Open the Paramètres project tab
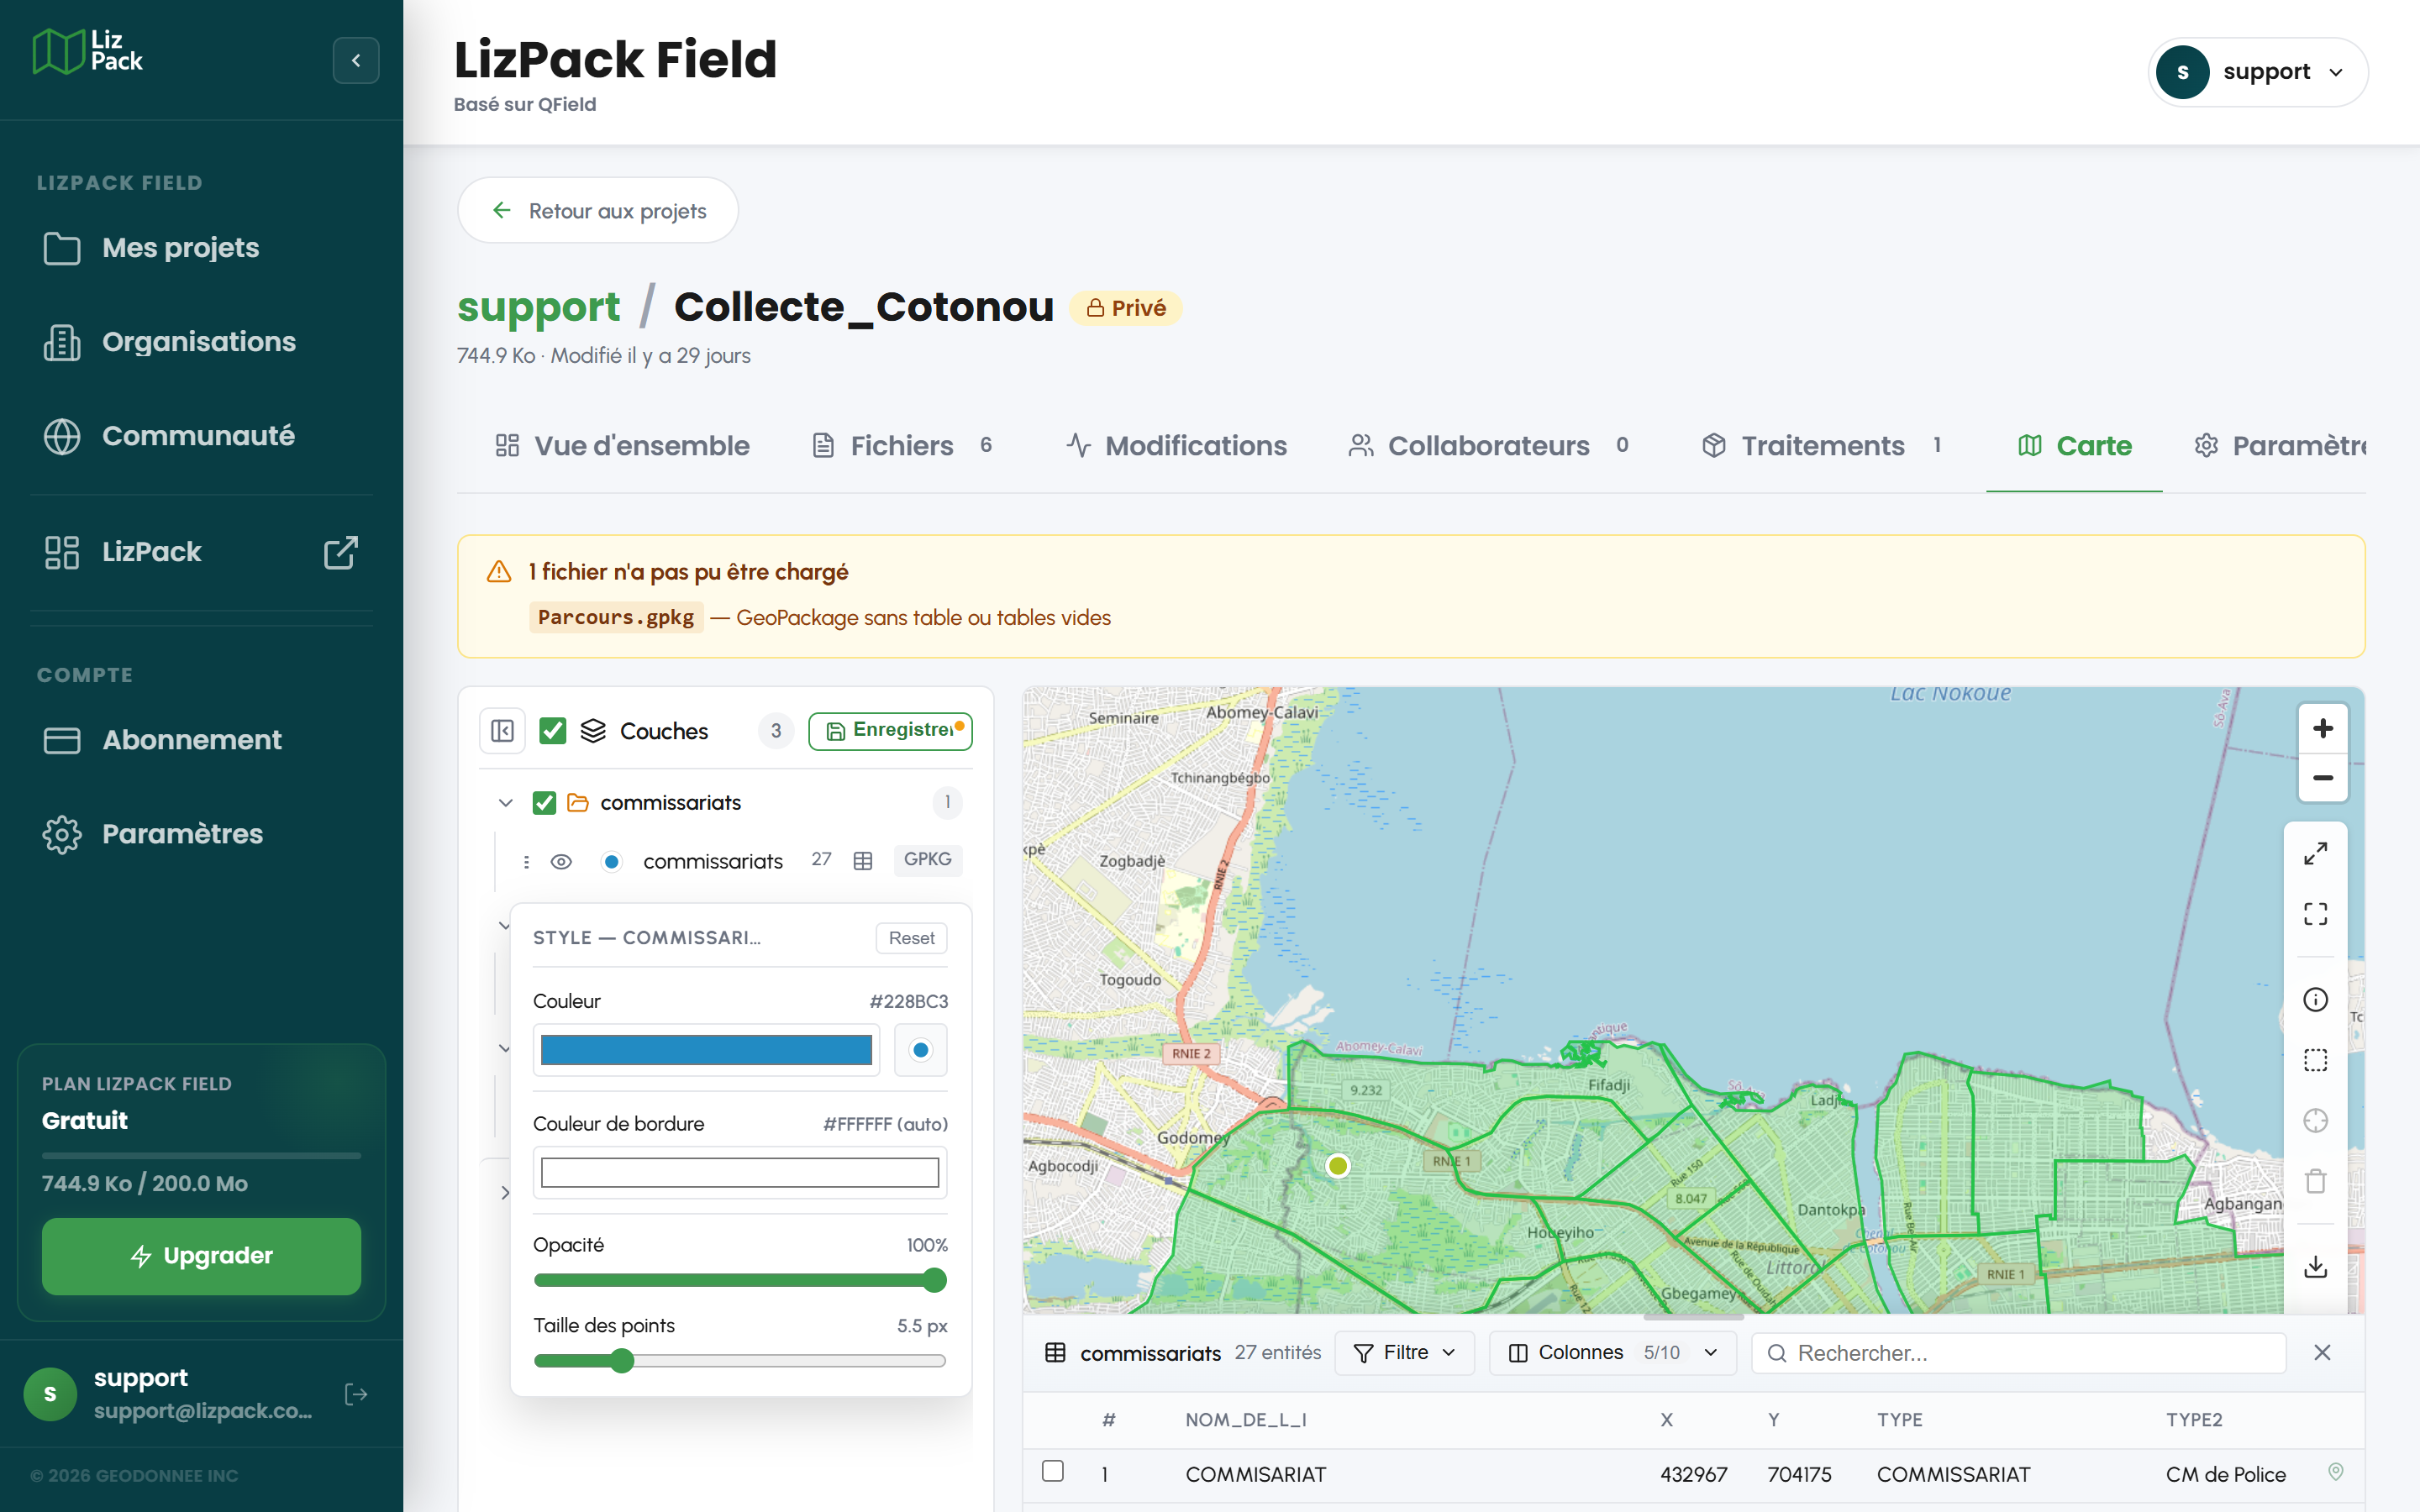Image resolution: width=2420 pixels, height=1512 pixels. click(2280, 446)
